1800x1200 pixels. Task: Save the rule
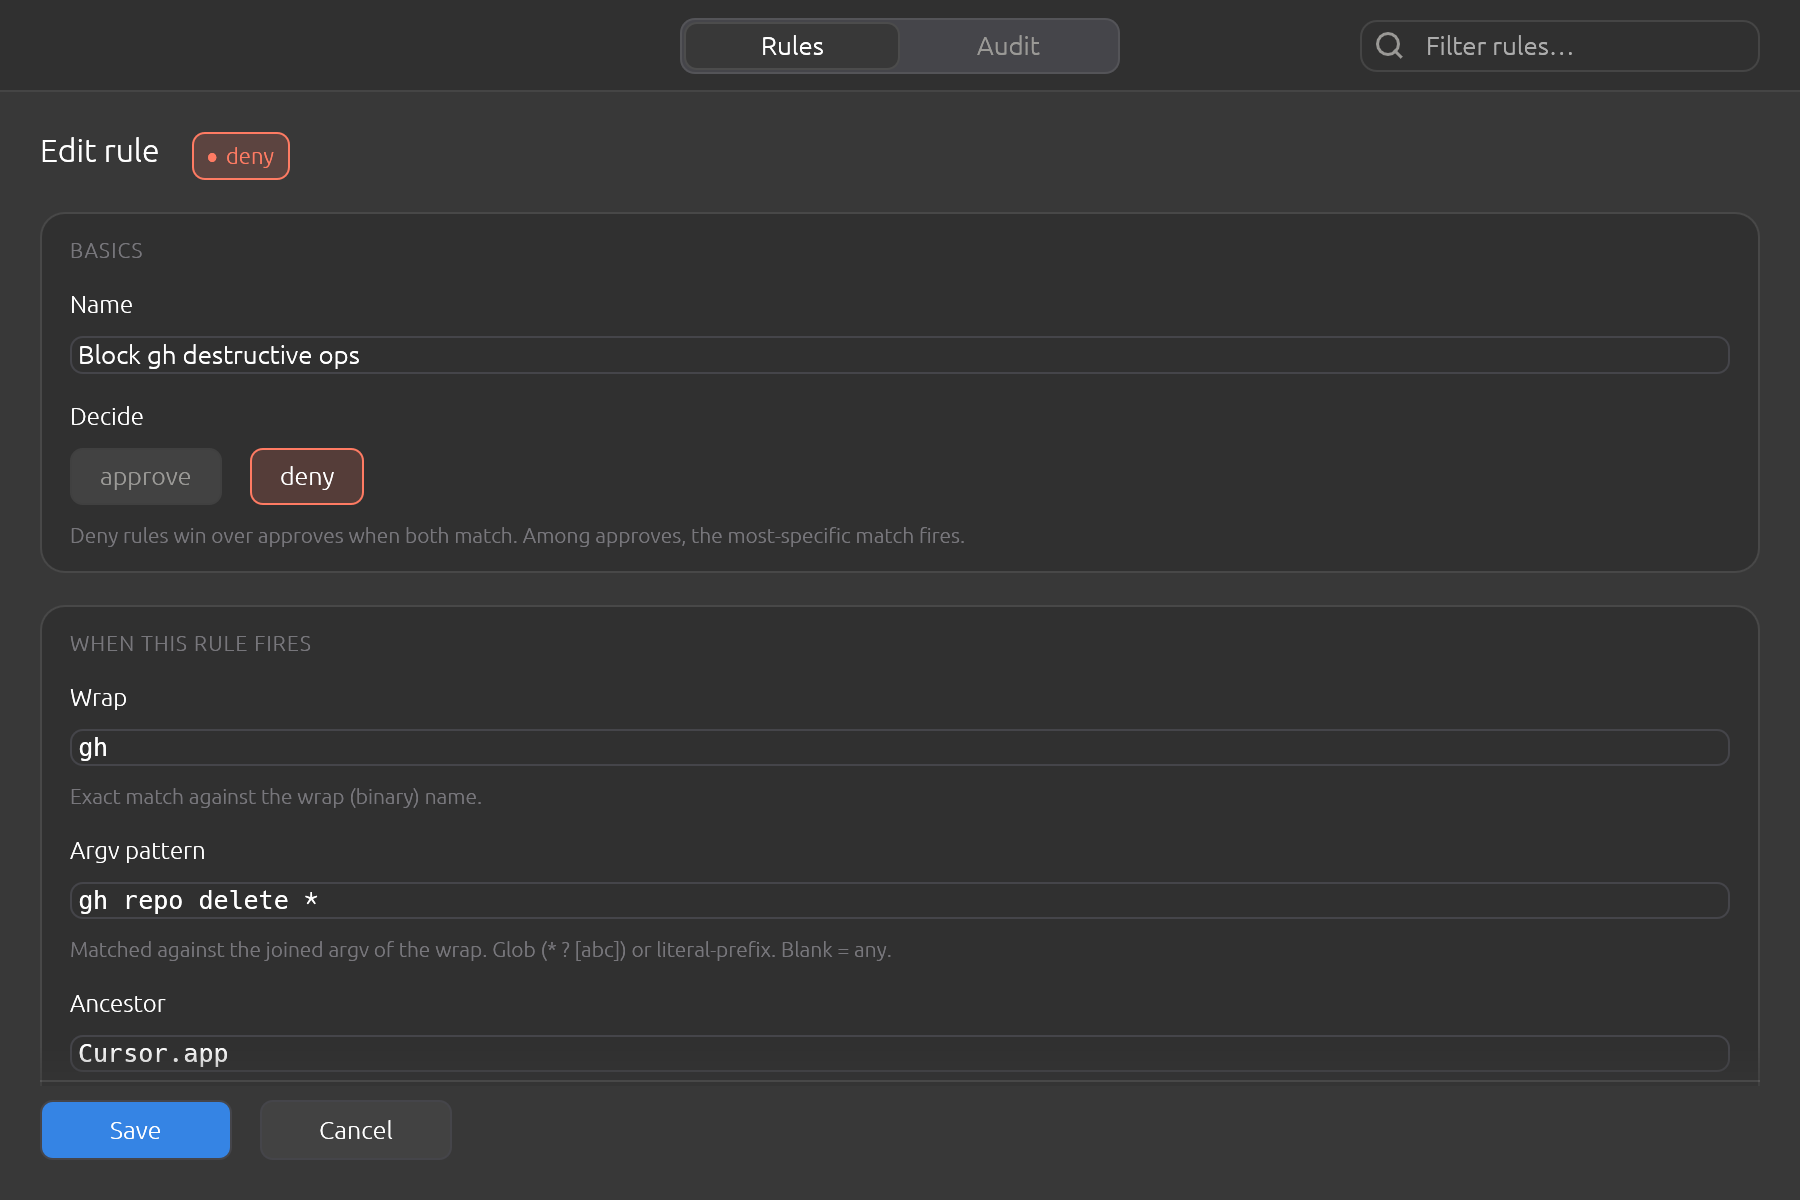pos(136,1130)
